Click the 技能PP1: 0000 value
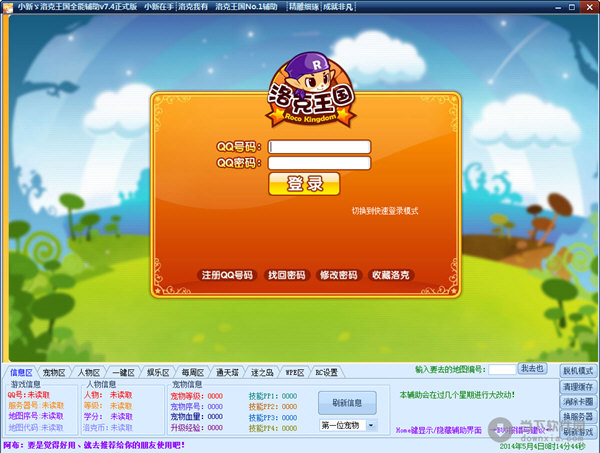 (x=273, y=396)
